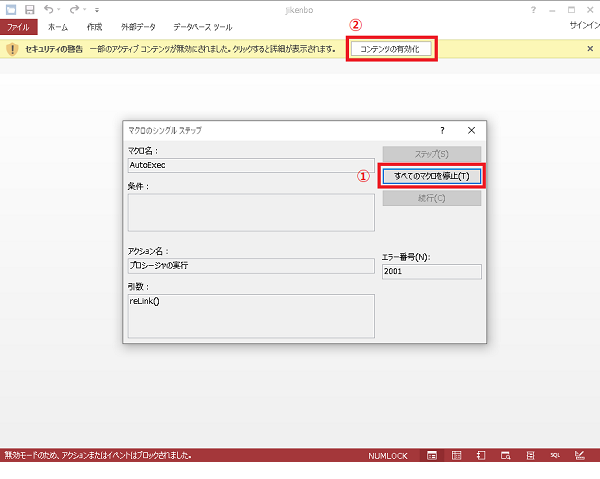600x479 pixels.
Task: Click the エラー番号 field showing 2001
Action: click(x=431, y=271)
